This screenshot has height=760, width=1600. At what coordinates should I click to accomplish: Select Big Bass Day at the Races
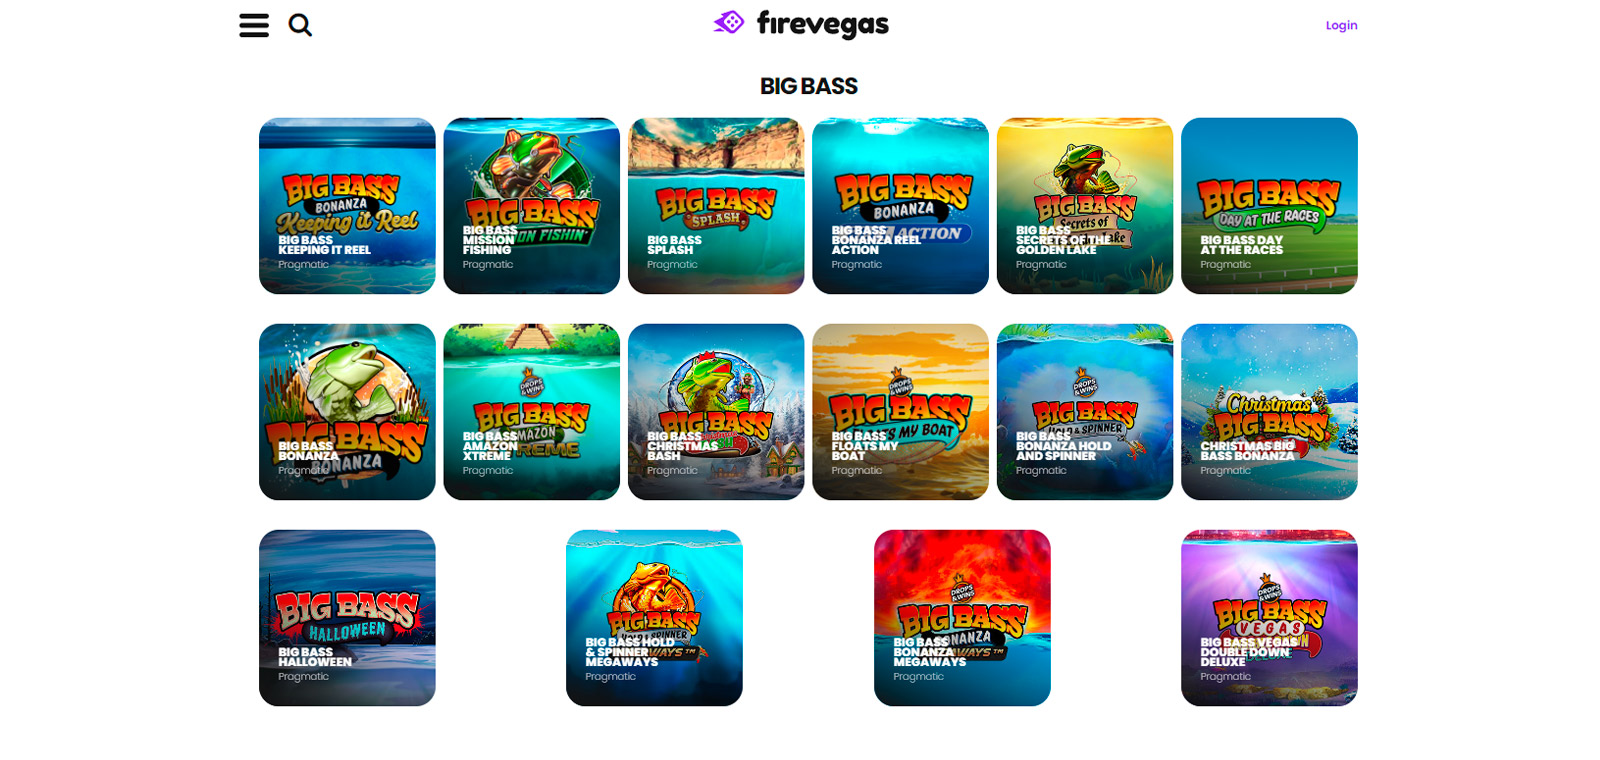[1270, 206]
